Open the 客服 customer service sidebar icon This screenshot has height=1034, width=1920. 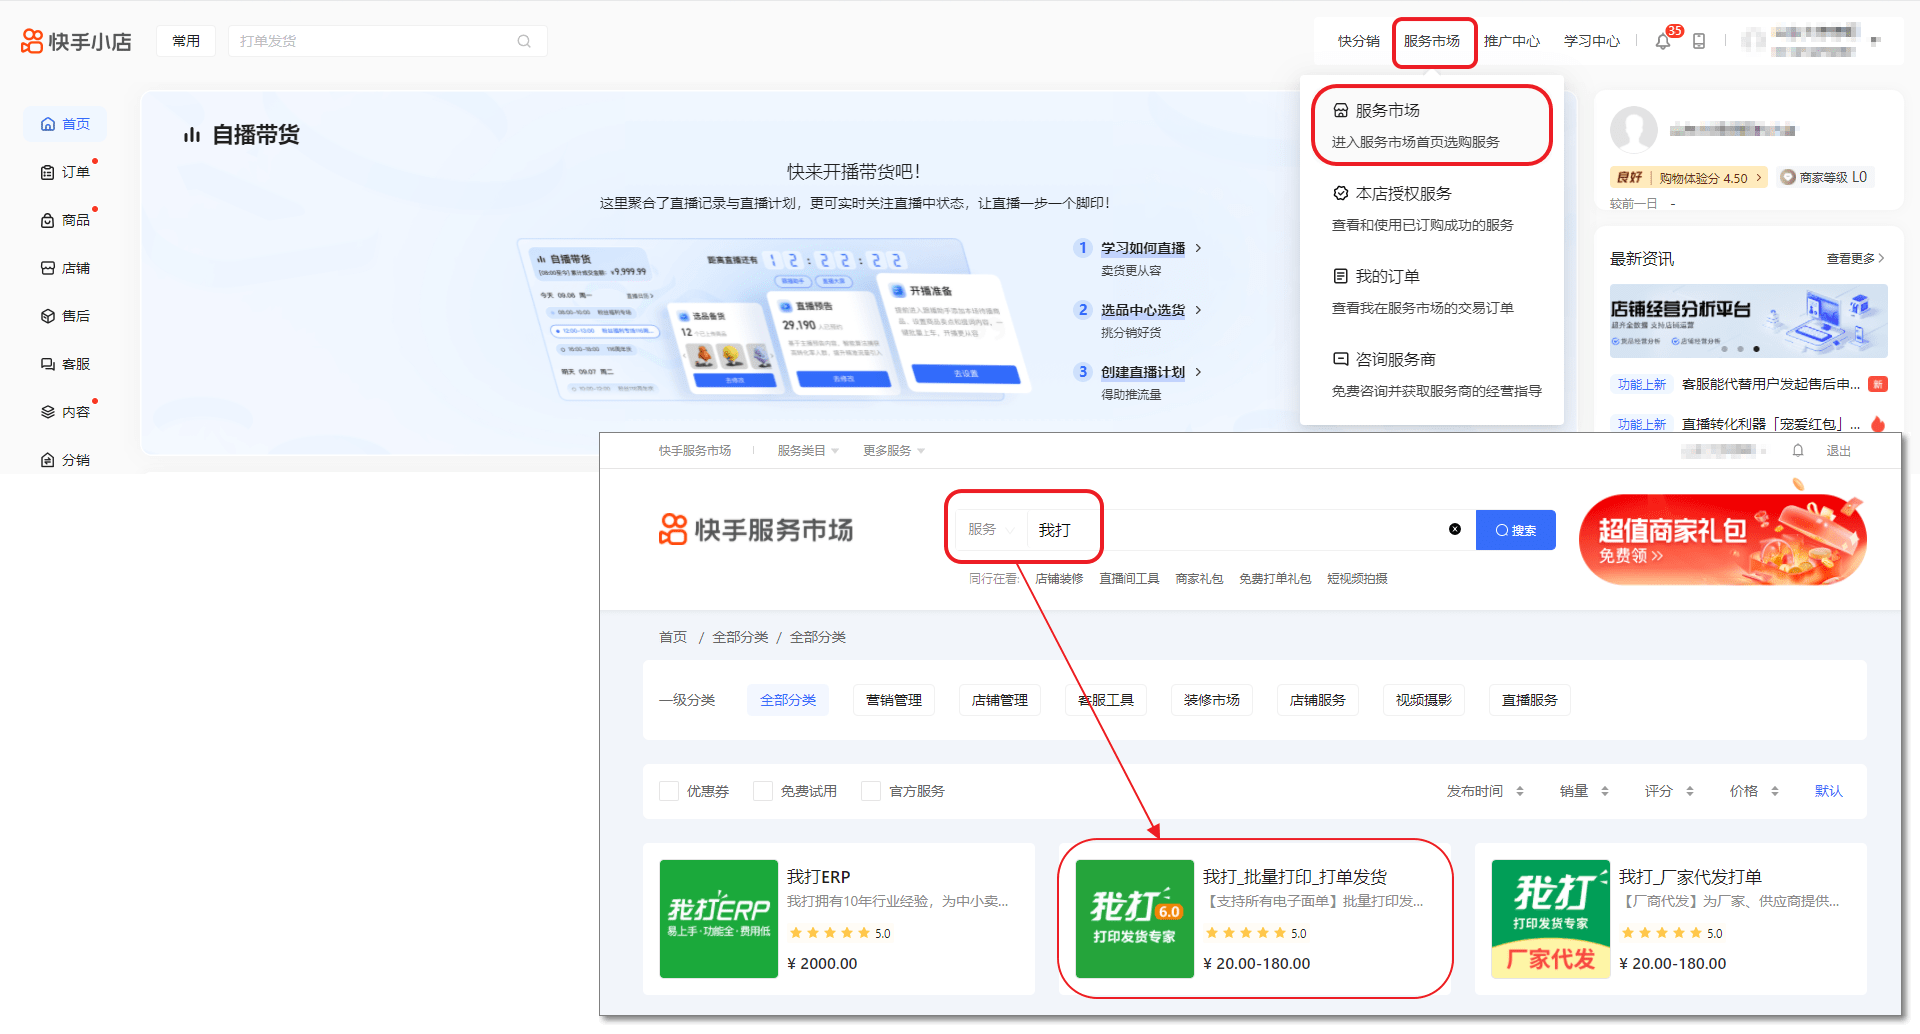point(48,364)
